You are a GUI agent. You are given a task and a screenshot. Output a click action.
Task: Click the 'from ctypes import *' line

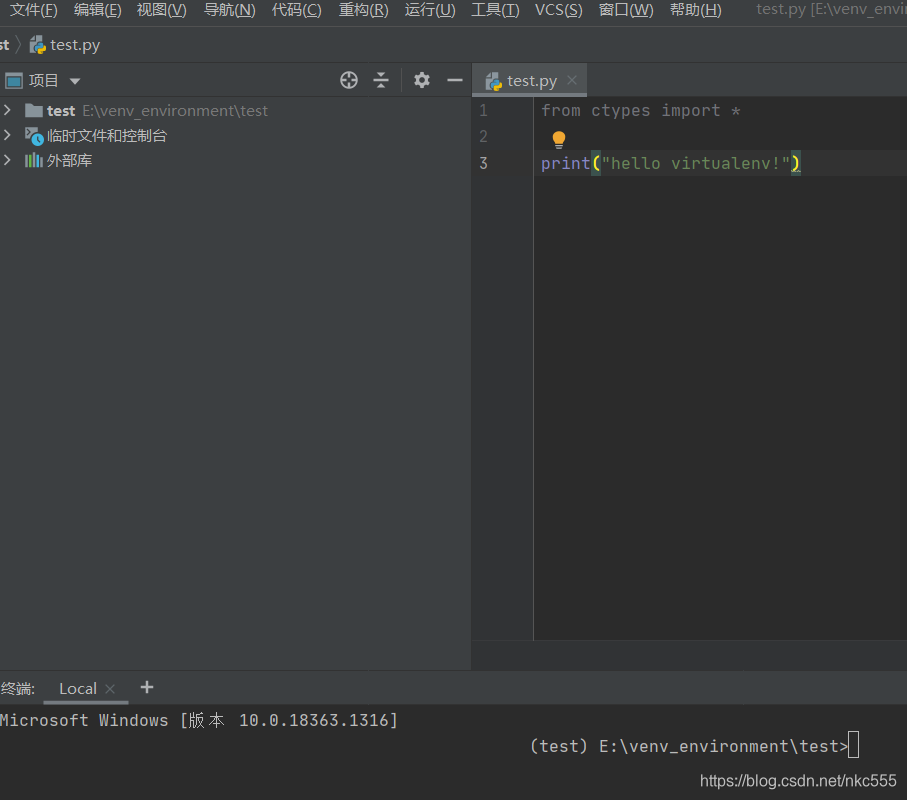pyautogui.click(x=641, y=110)
